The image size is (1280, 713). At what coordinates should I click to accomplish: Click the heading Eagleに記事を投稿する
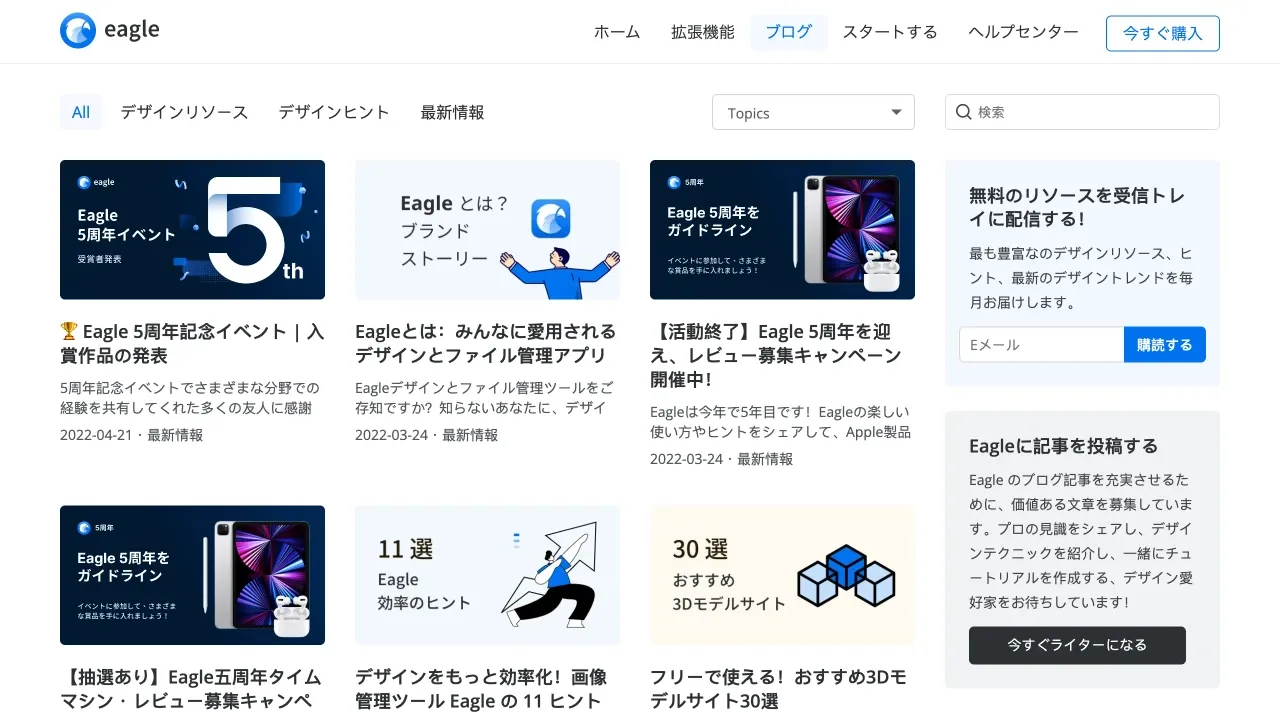click(1063, 445)
